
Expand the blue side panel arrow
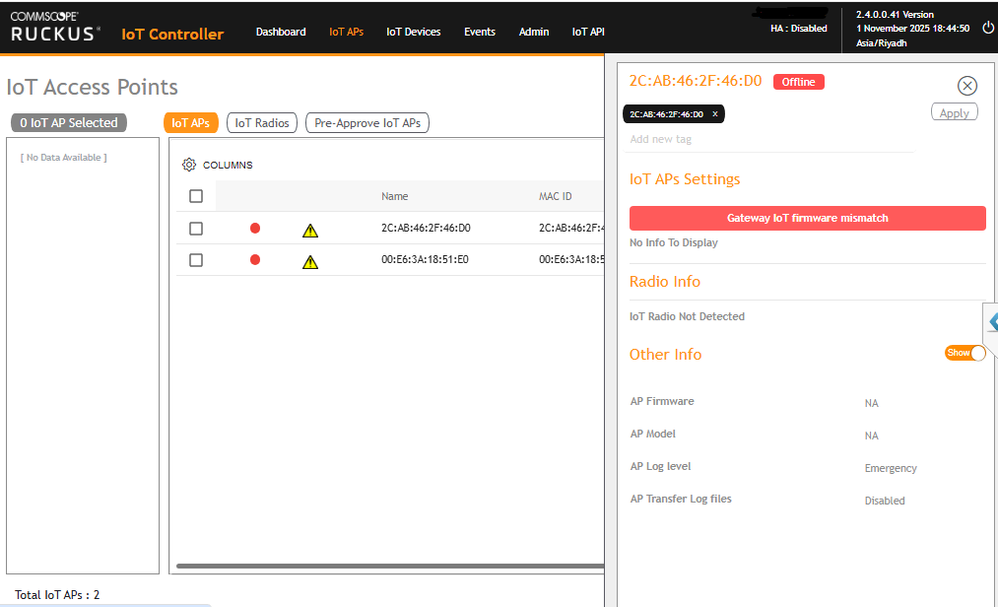point(992,321)
